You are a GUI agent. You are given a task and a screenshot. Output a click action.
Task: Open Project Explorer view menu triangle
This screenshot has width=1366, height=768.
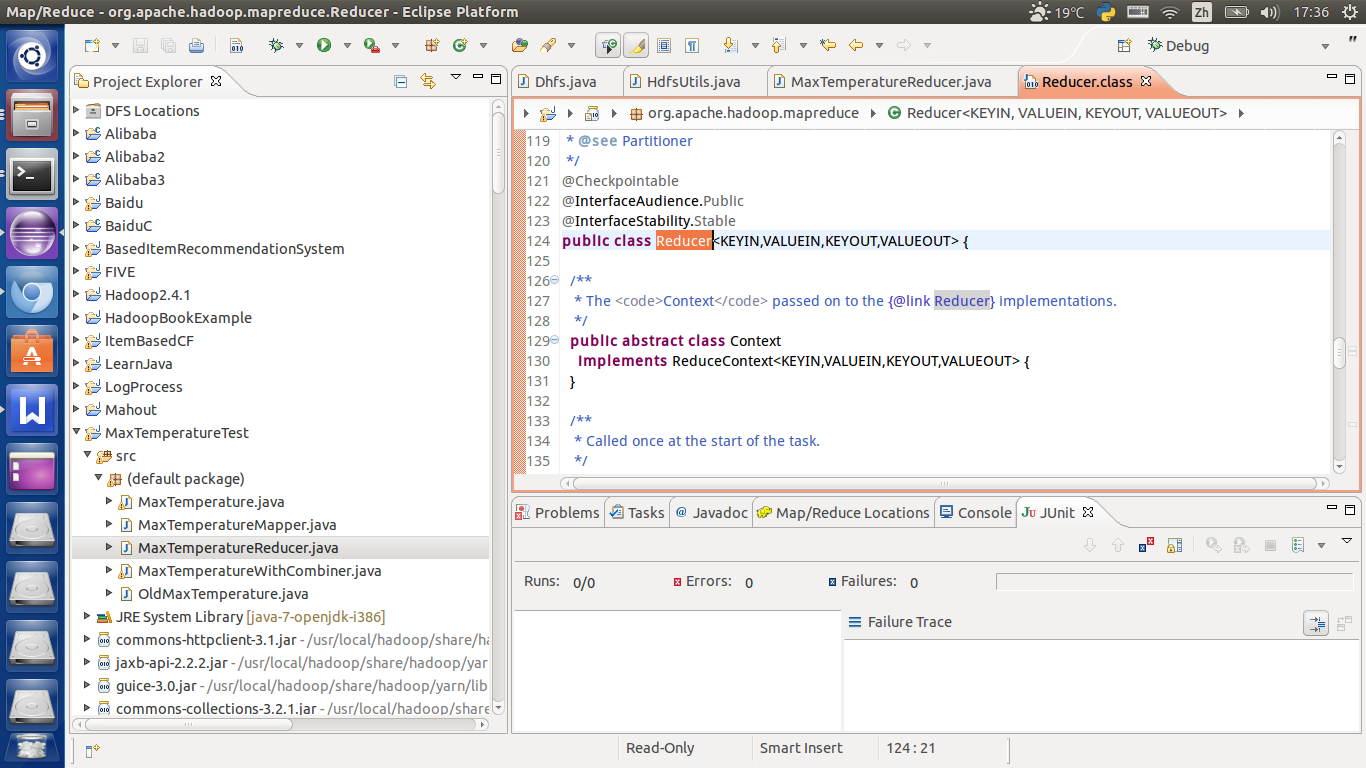pos(456,78)
